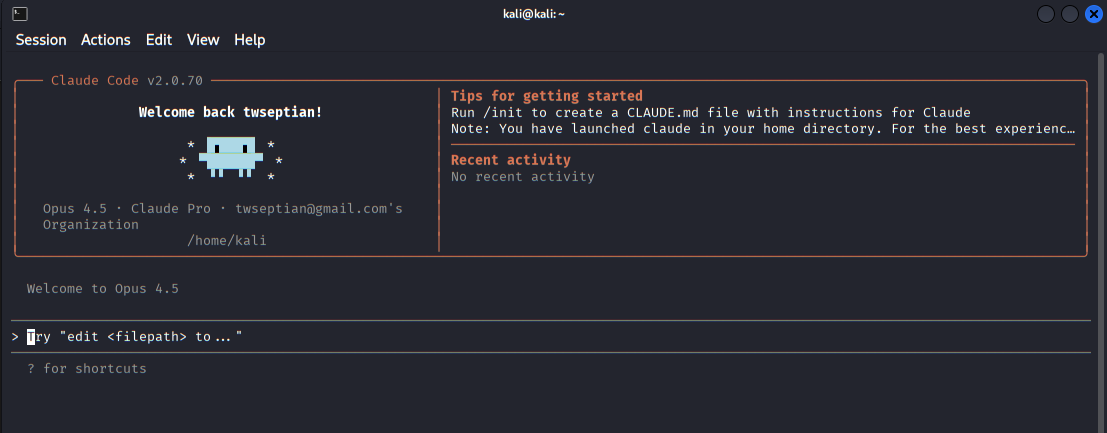Maximize the kali terminal window
Screen dimensions: 1107x433
1070,14
